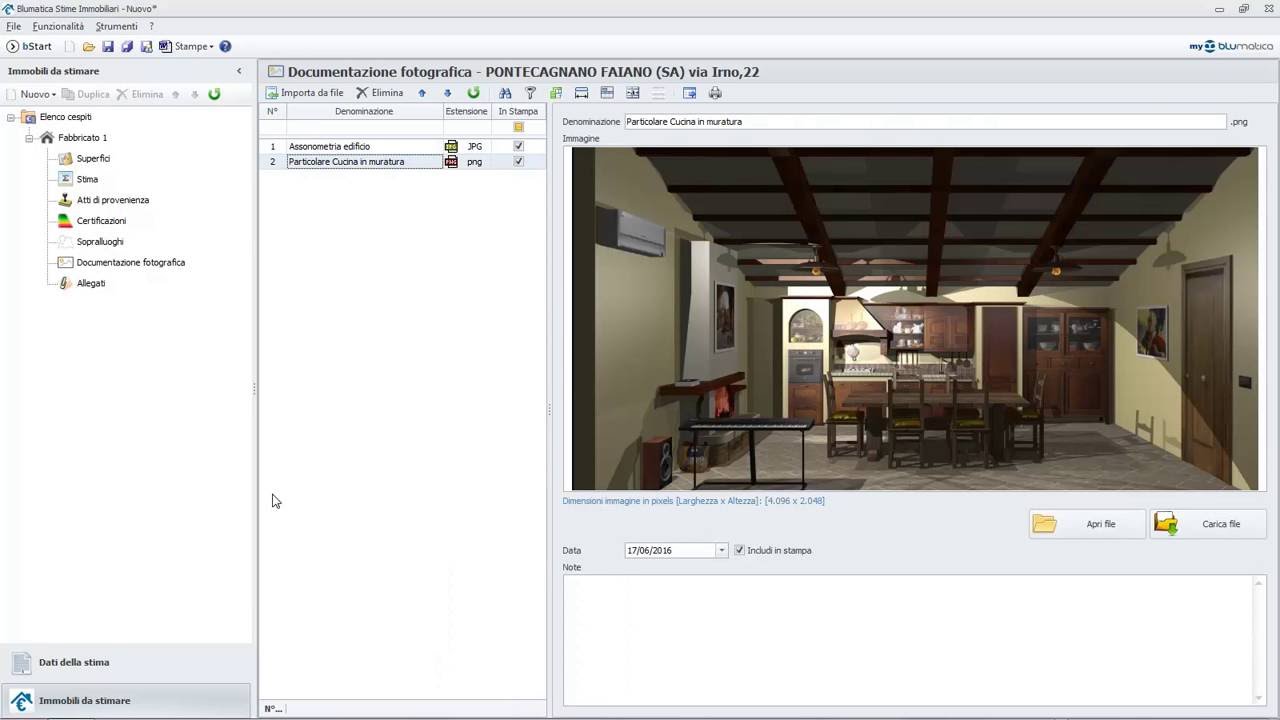Click the bStart arrow icon
Screen dimensions: 1280x720
[x=13, y=47]
